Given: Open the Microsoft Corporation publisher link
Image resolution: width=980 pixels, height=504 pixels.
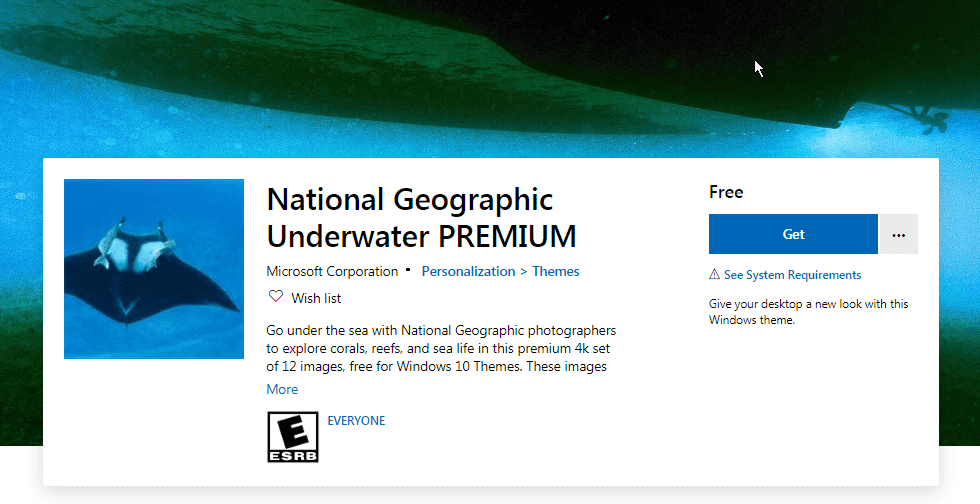Looking at the screenshot, I should [332, 271].
